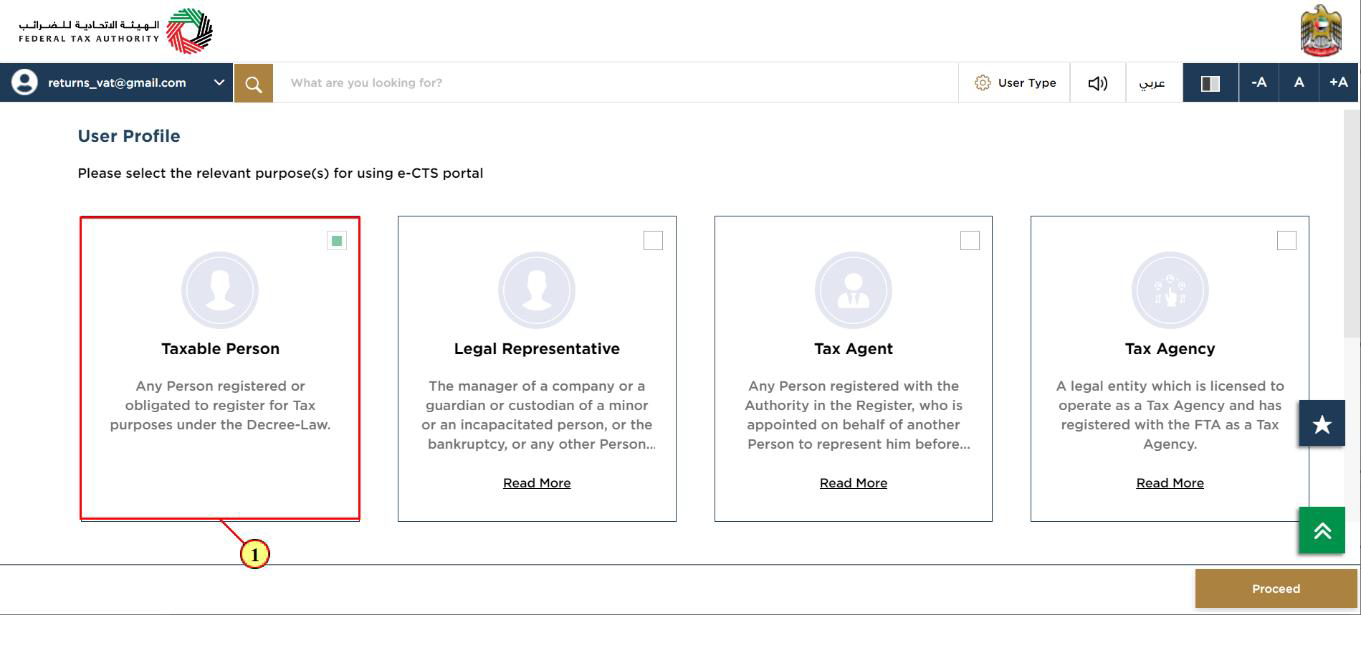Click the Legal Representative avatar icon
This screenshot has width=1361, height=648.
click(537, 290)
